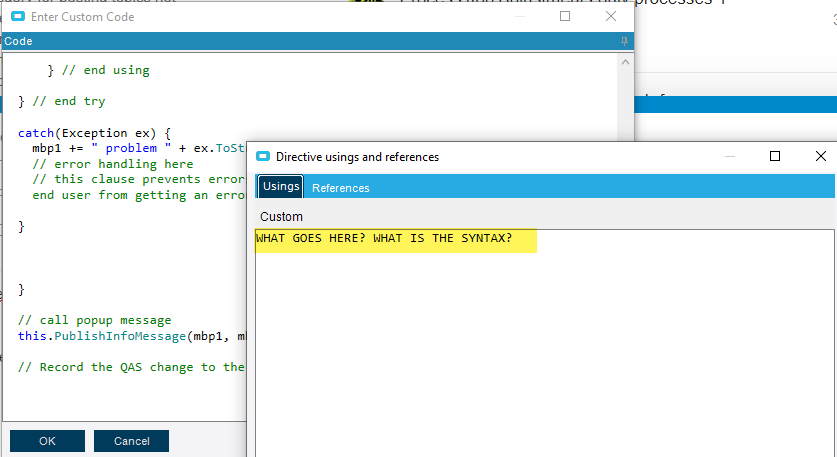Image resolution: width=837 pixels, height=457 pixels.
Task: Minimize the Enter Custom Code window
Action: coord(519,16)
